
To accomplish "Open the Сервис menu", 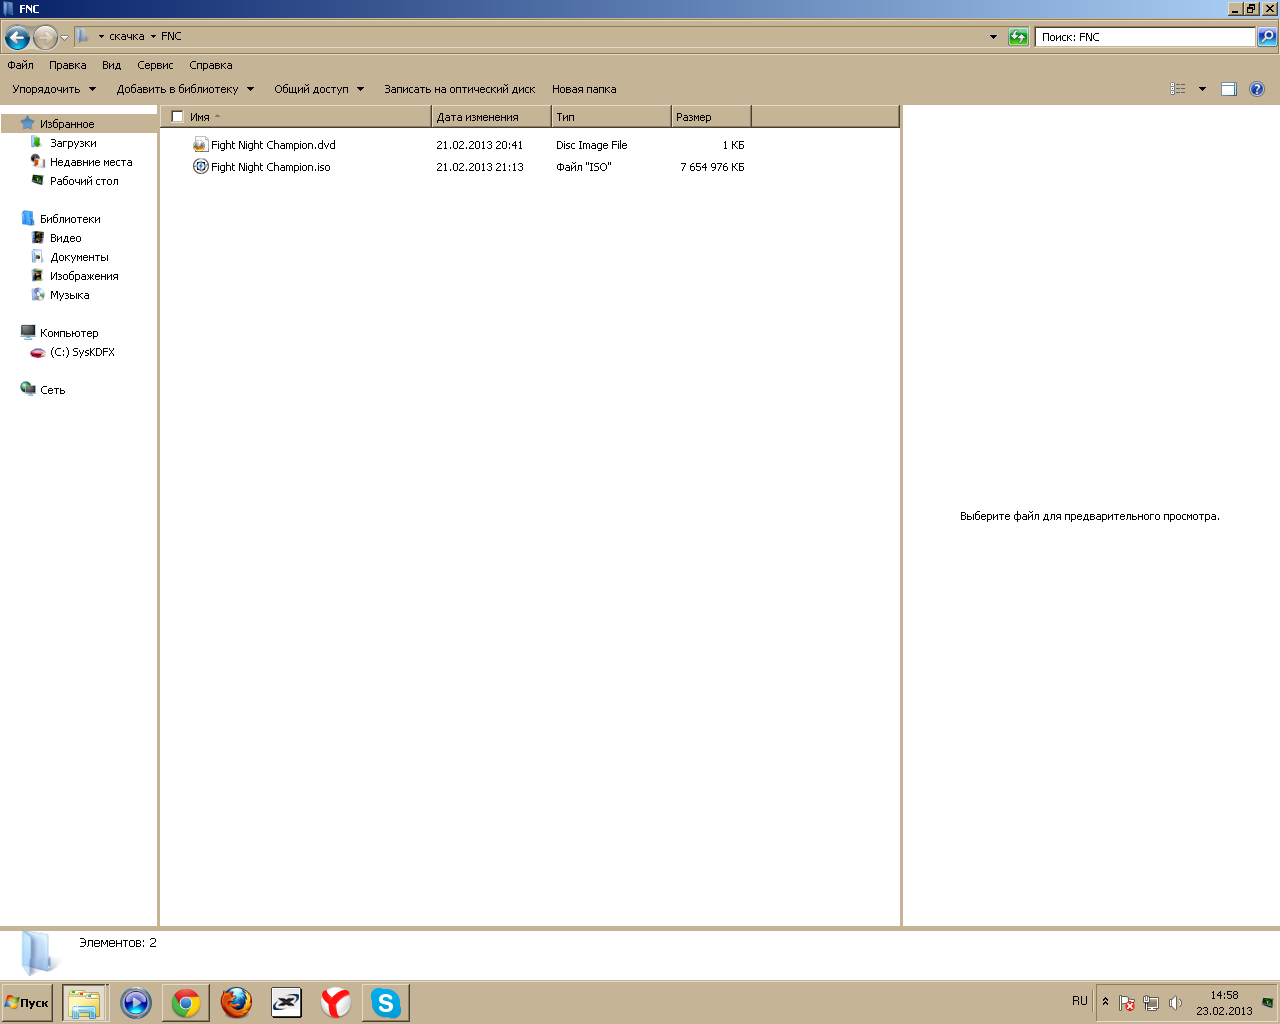I will pyautogui.click(x=155, y=65).
